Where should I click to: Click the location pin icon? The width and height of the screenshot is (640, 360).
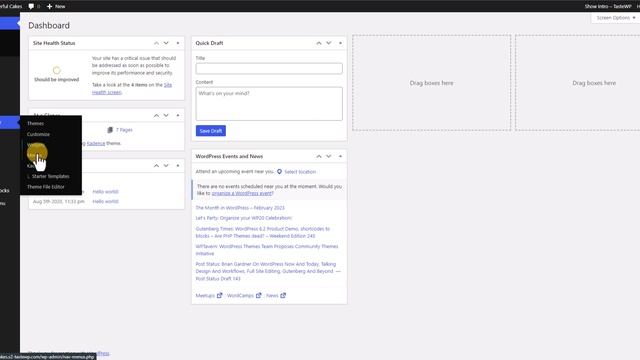[x=280, y=172]
